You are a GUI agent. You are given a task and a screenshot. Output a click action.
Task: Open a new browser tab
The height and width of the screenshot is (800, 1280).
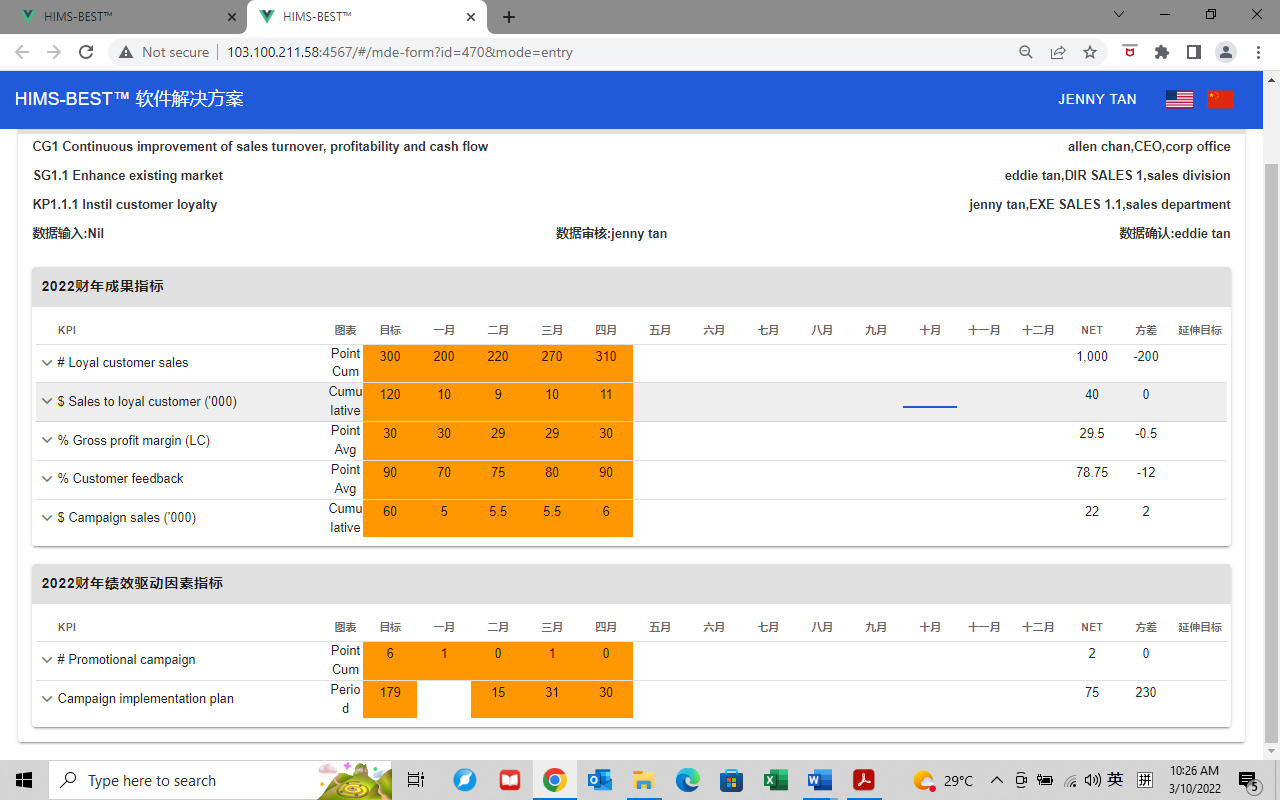509,17
